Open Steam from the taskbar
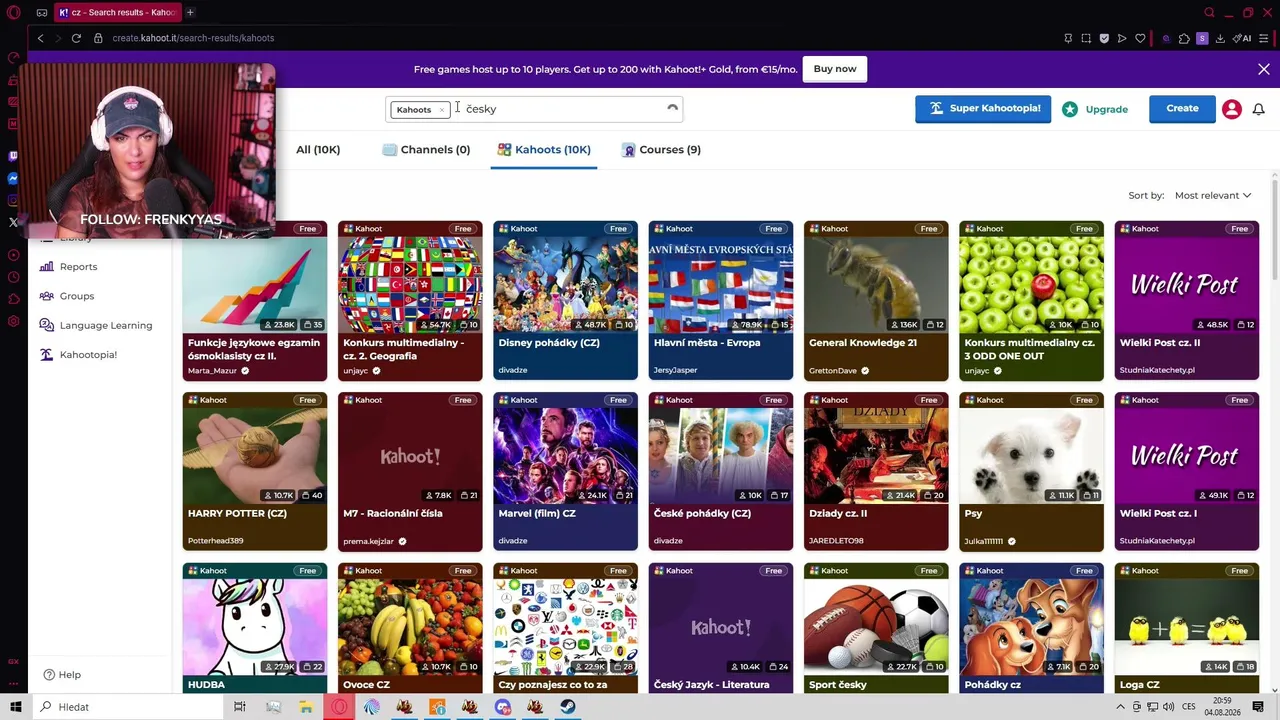 (x=568, y=707)
